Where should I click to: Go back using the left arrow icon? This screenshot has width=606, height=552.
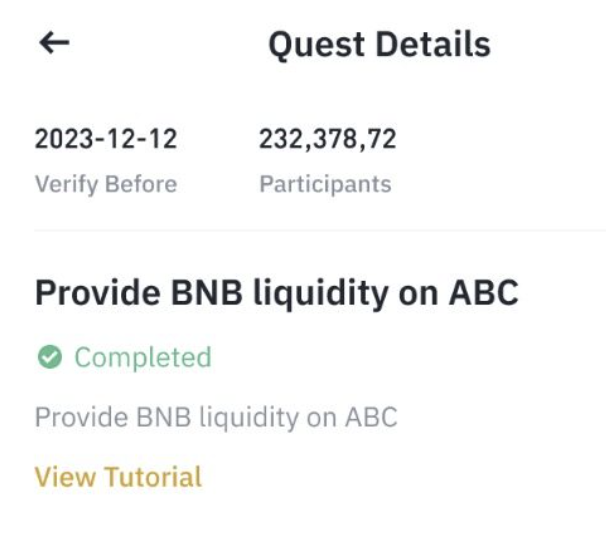coord(54,43)
